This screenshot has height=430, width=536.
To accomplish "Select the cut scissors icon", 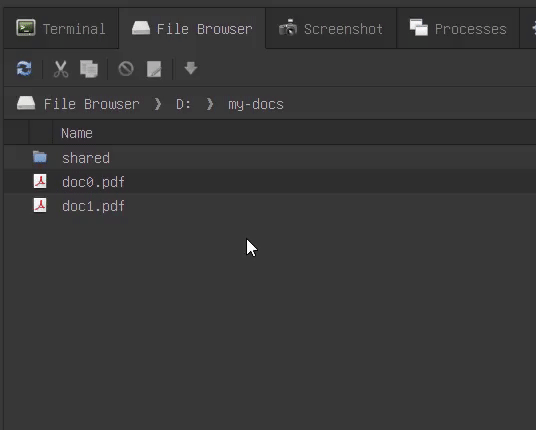I will [61, 69].
